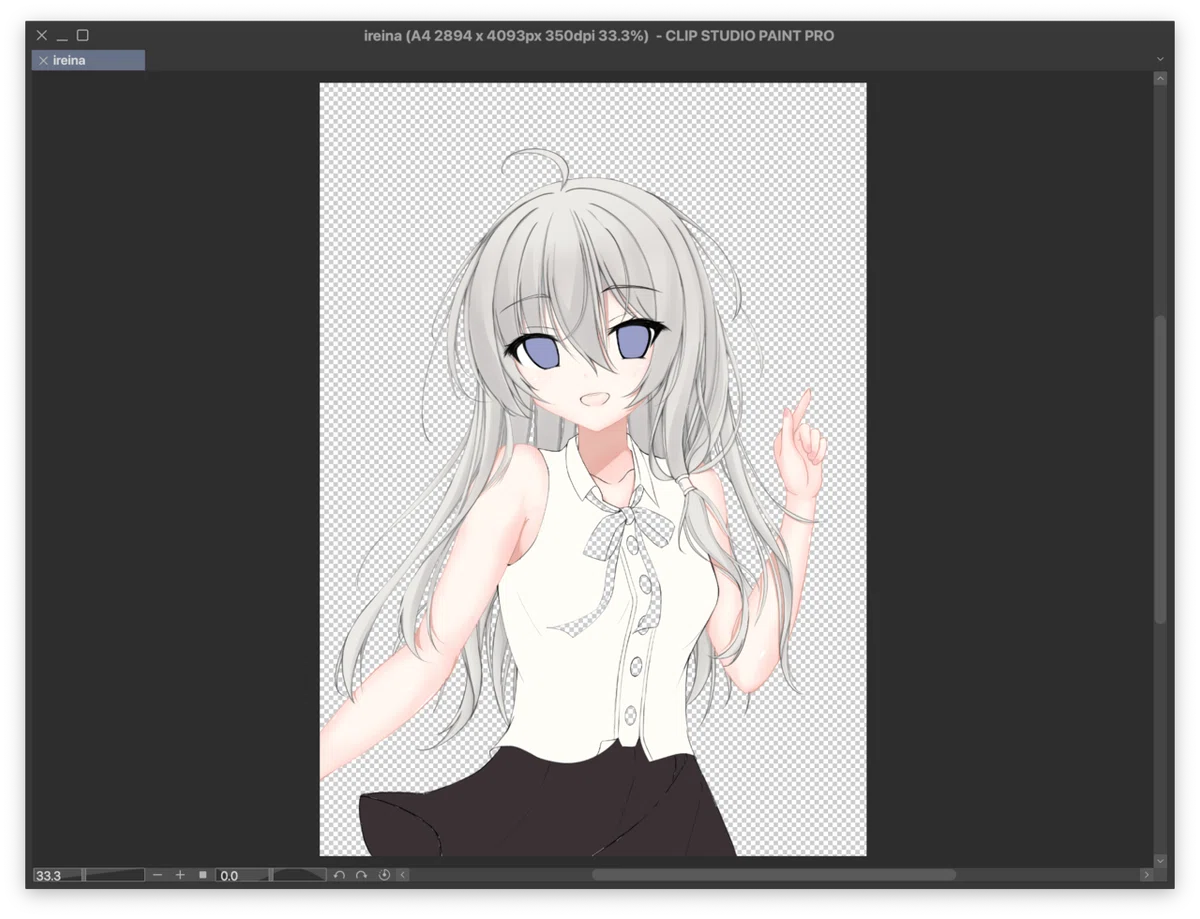Screen dimensions: 1200x919
Task: Click the vertical scrollbar thumb
Action: pyautogui.click(x=1160, y=470)
